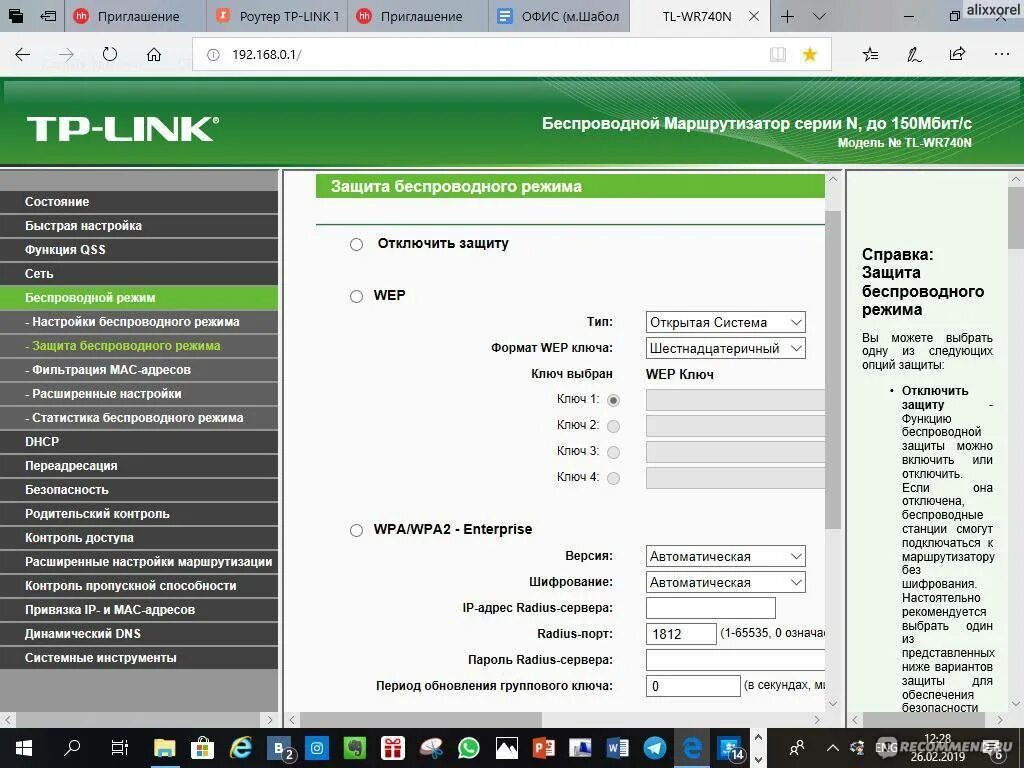Show tab previews chevron
Viewport: 1024px width, 768px height.
[819, 16]
